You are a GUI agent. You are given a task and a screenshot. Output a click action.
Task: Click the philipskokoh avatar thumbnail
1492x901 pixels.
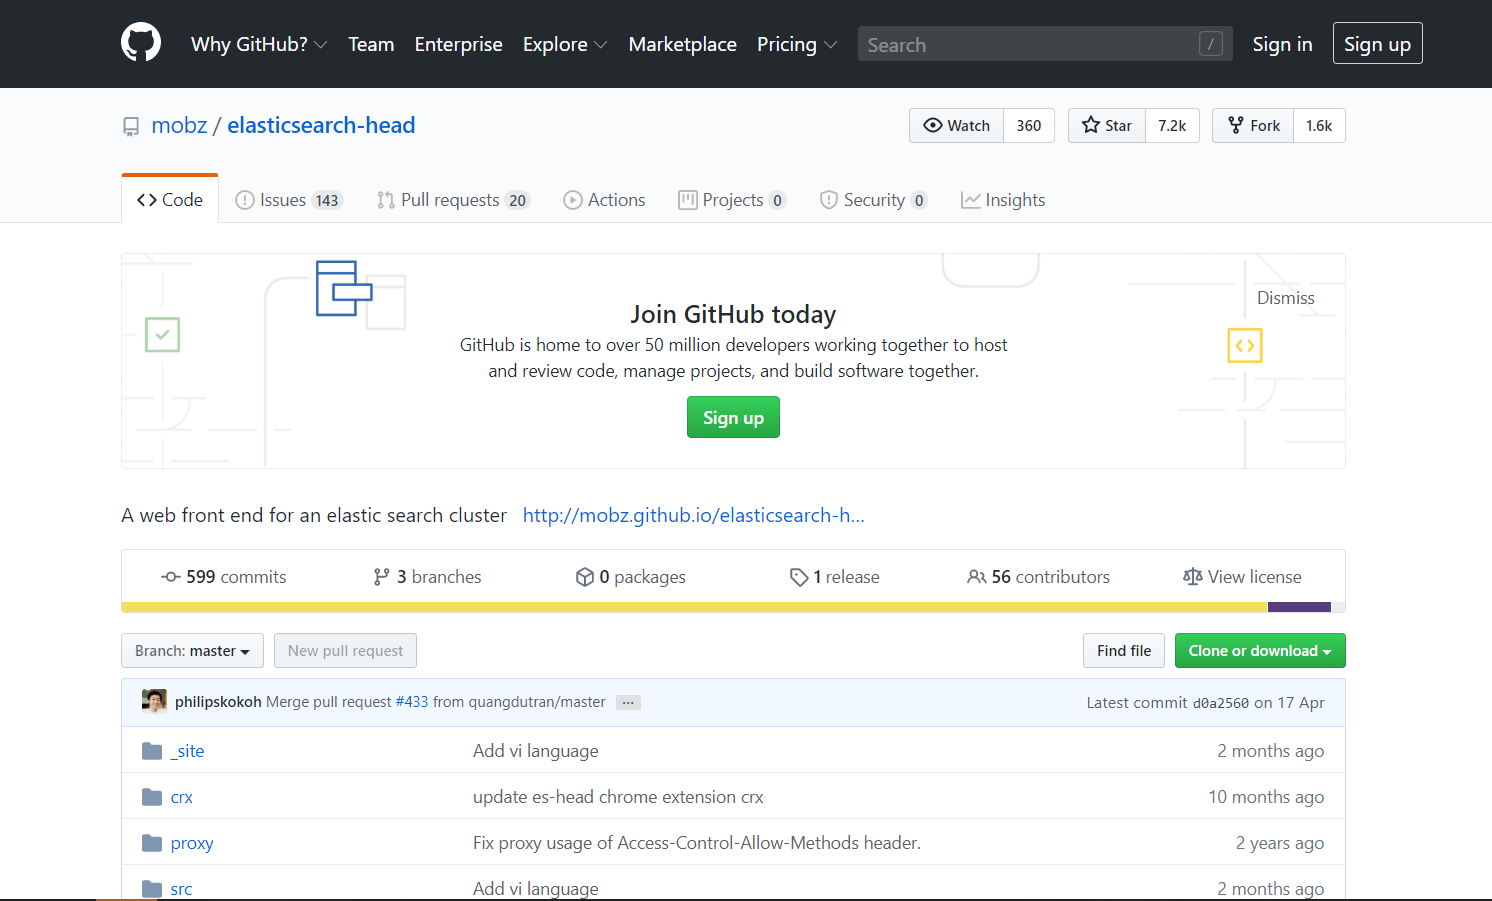point(154,701)
